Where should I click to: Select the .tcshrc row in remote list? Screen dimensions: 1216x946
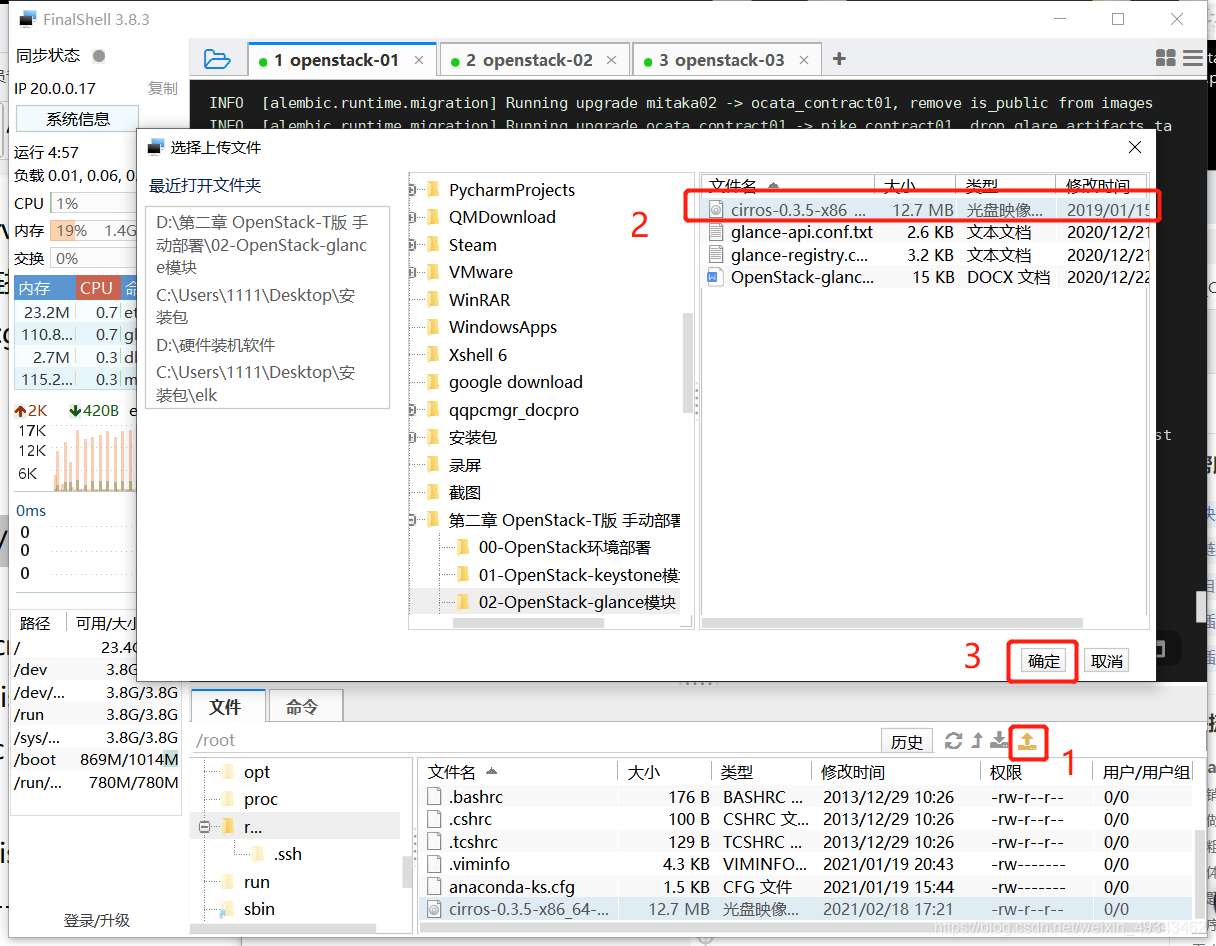806,842
